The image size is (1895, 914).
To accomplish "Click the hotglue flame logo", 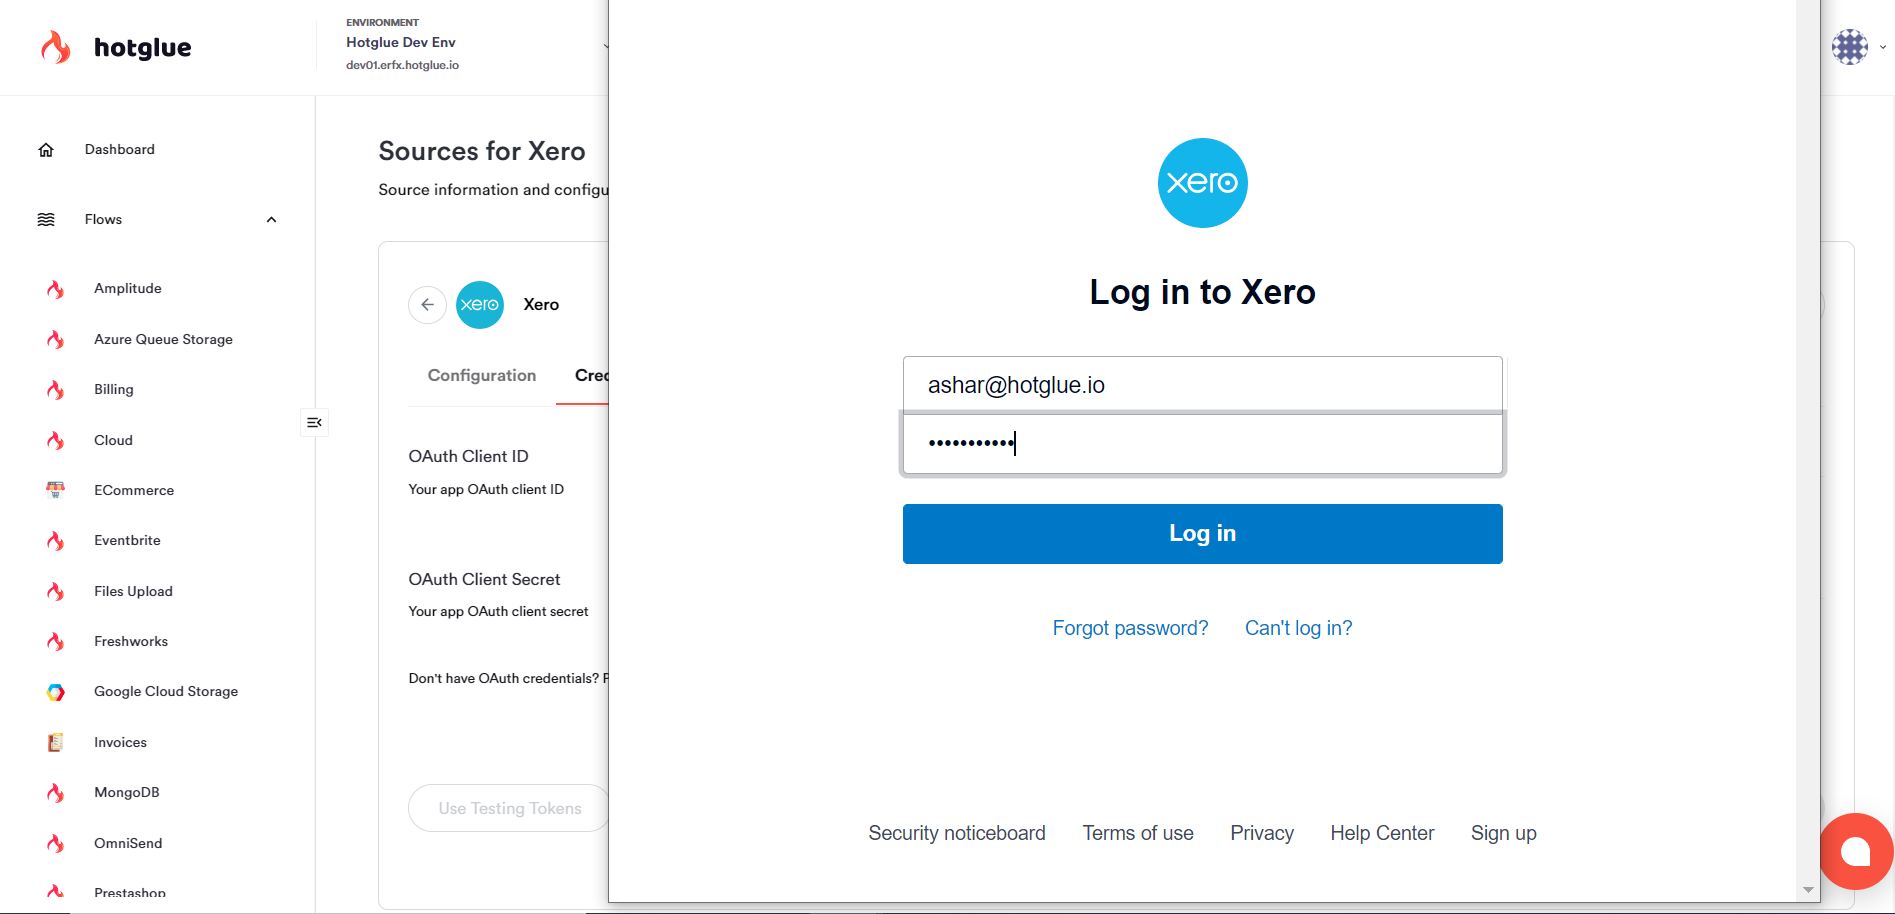I will click(x=56, y=47).
